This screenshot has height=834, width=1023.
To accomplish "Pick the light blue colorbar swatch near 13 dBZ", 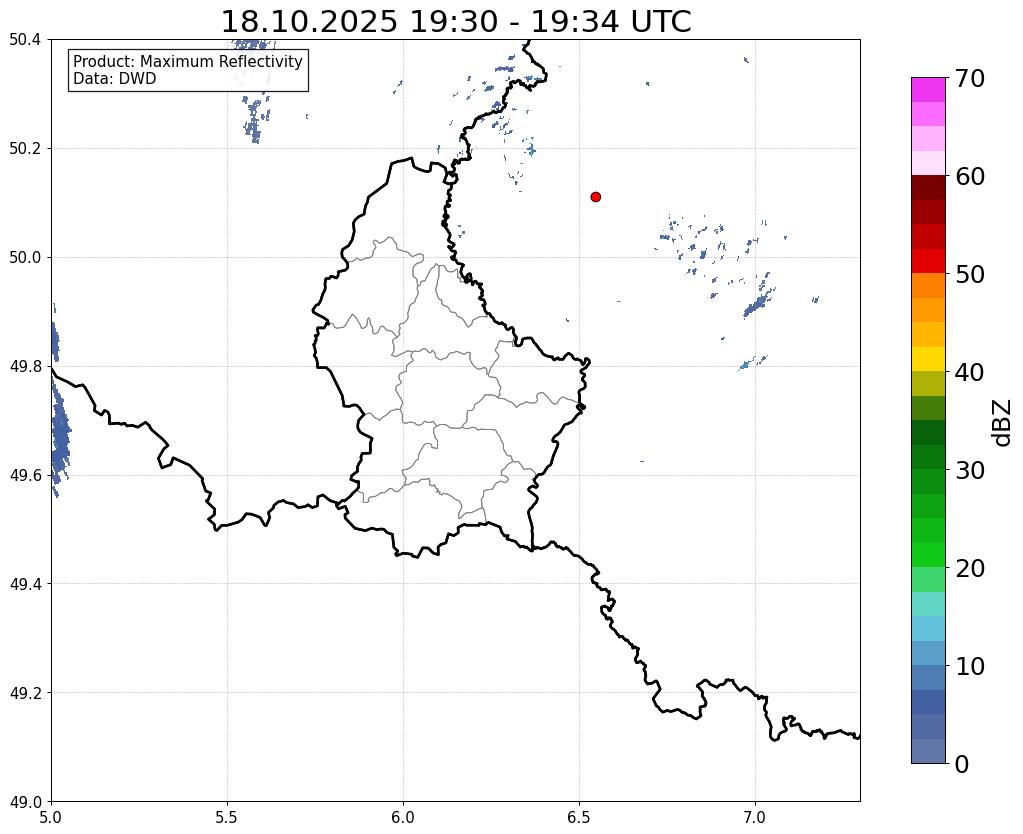I will point(928,628).
